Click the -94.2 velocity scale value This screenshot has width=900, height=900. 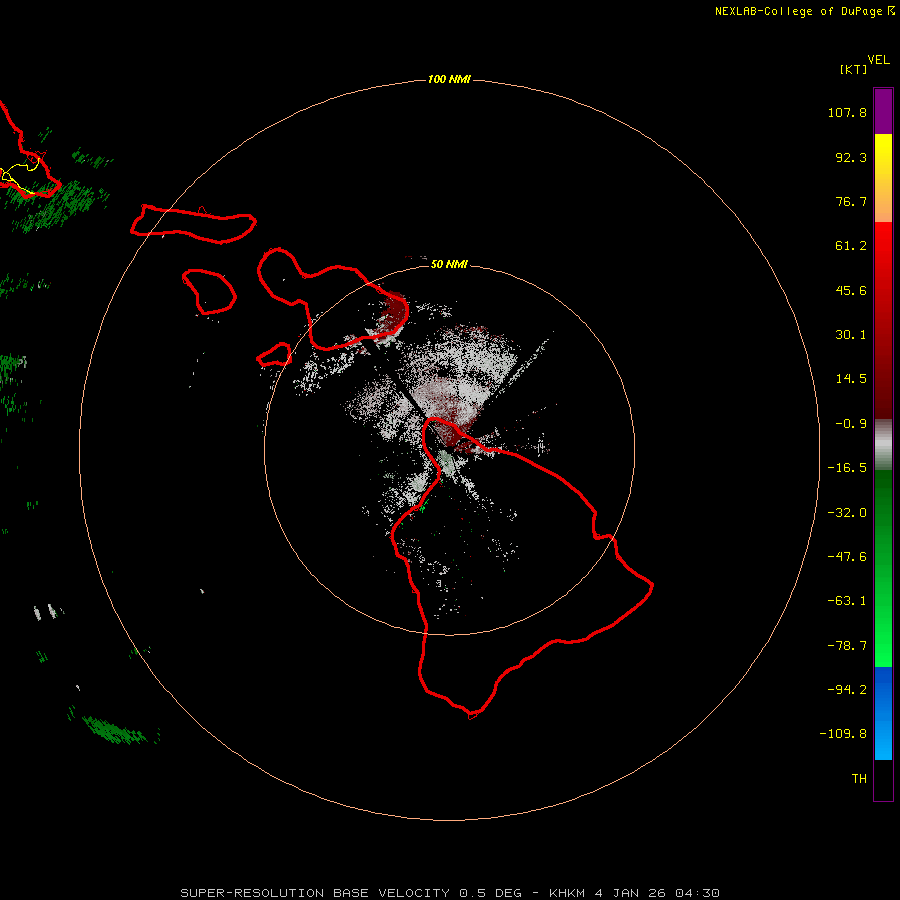pyautogui.click(x=847, y=690)
